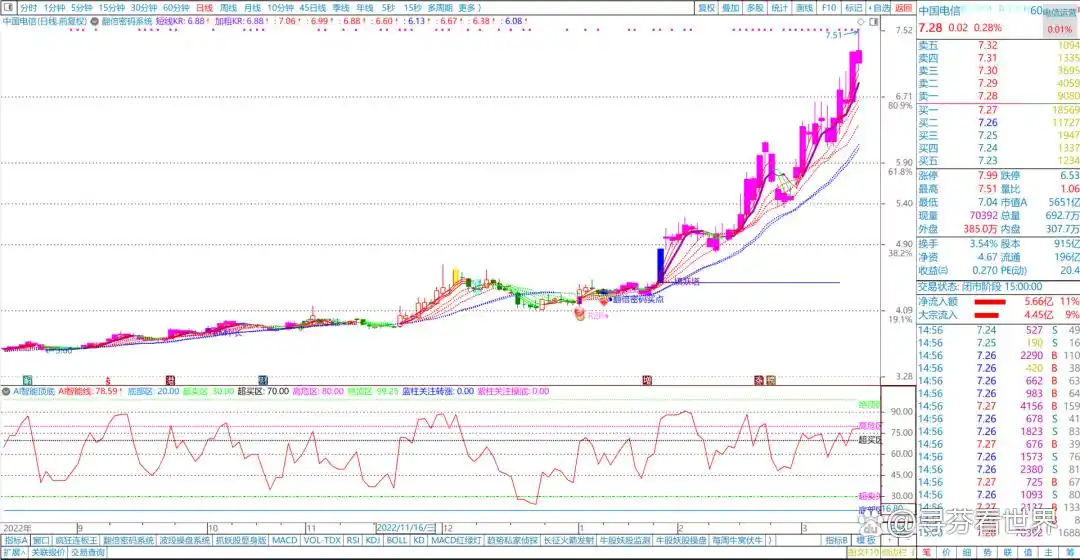
Task: Select the 60分钟 period tab
Action: pos(176,7)
